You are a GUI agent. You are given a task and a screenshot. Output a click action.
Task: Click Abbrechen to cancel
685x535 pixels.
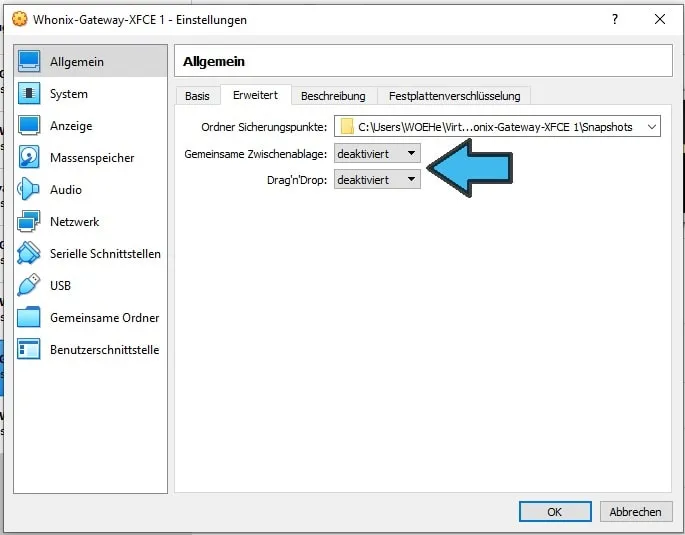tap(636, 511)
